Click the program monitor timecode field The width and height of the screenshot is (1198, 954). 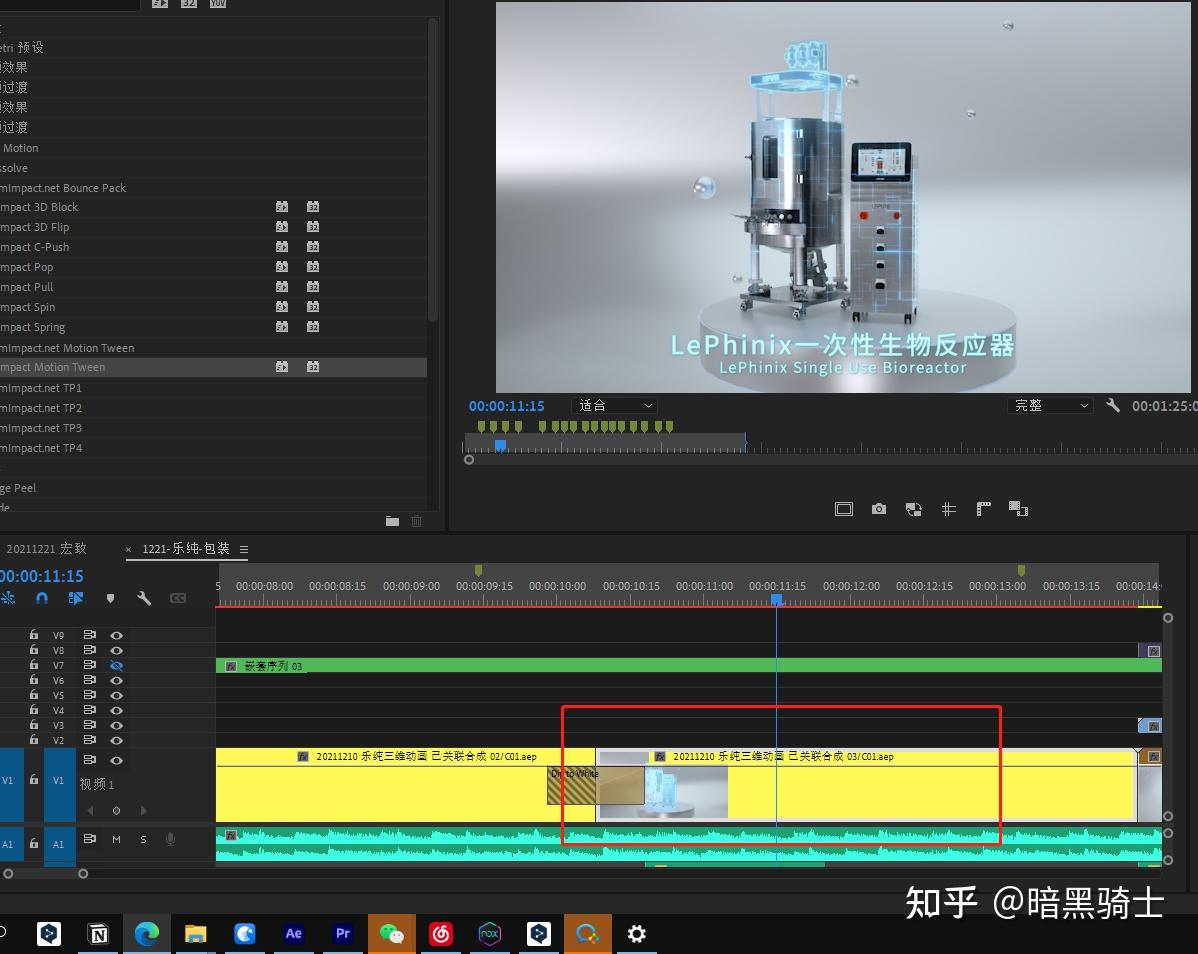coord(507,406)
